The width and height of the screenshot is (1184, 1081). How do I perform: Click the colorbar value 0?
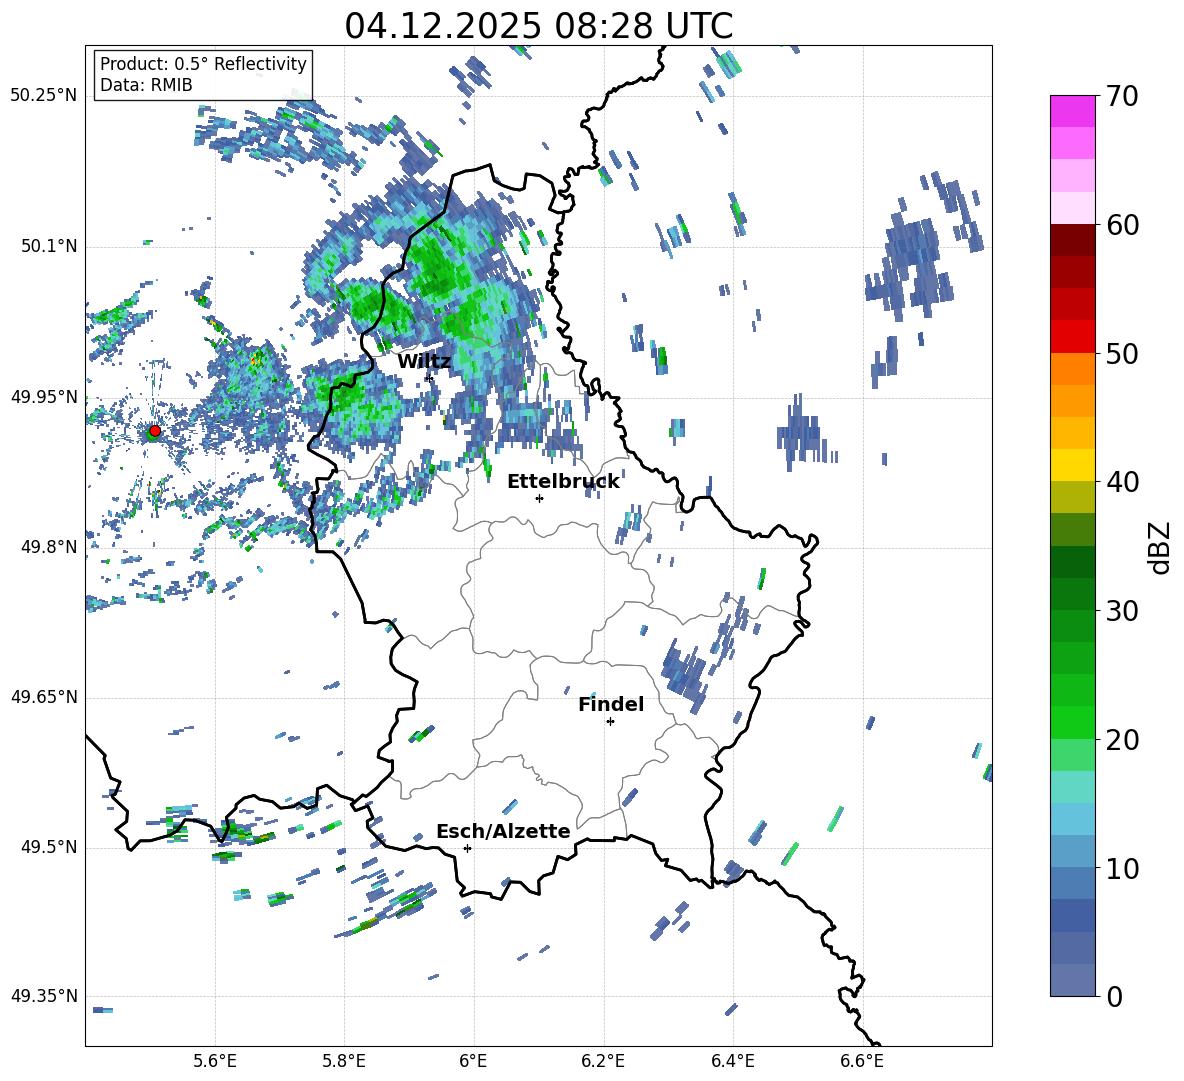point(1113,996)
